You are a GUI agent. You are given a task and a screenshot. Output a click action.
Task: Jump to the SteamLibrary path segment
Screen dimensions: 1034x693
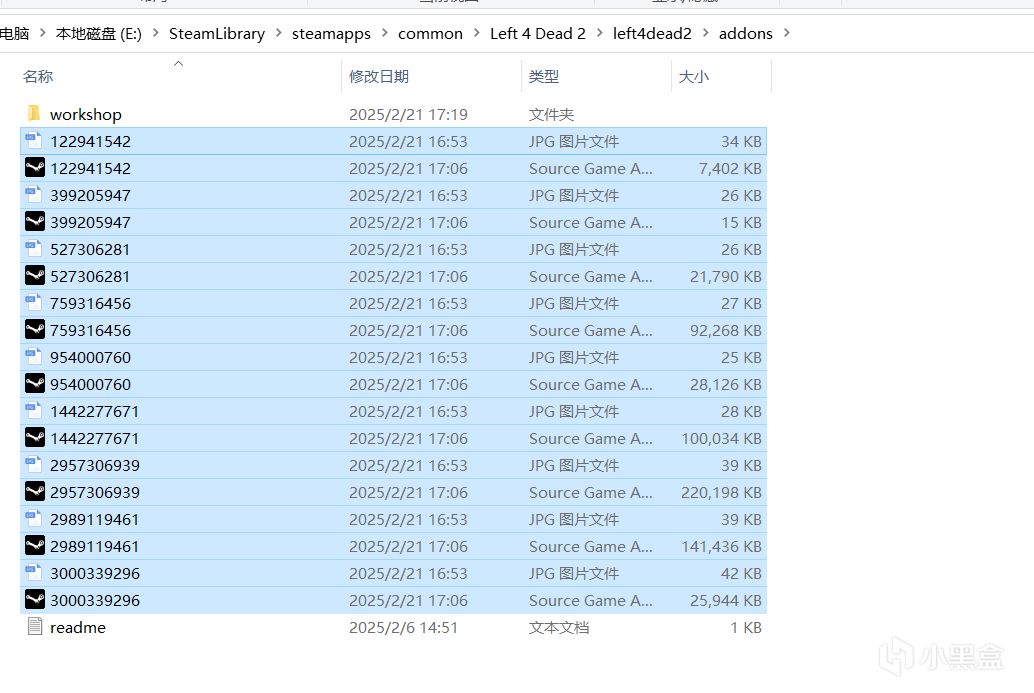pyautogui.click(x=217, y=34)
